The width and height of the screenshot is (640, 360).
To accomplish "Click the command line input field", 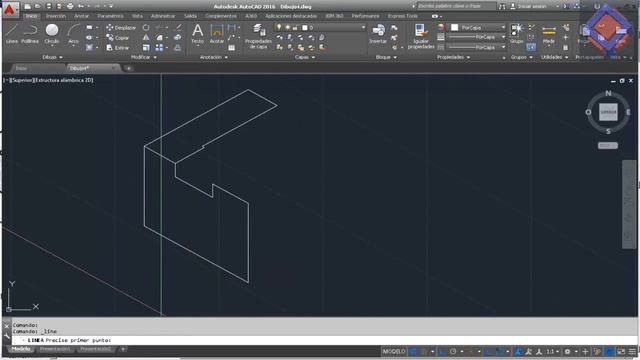I will (x=324, y=340).
